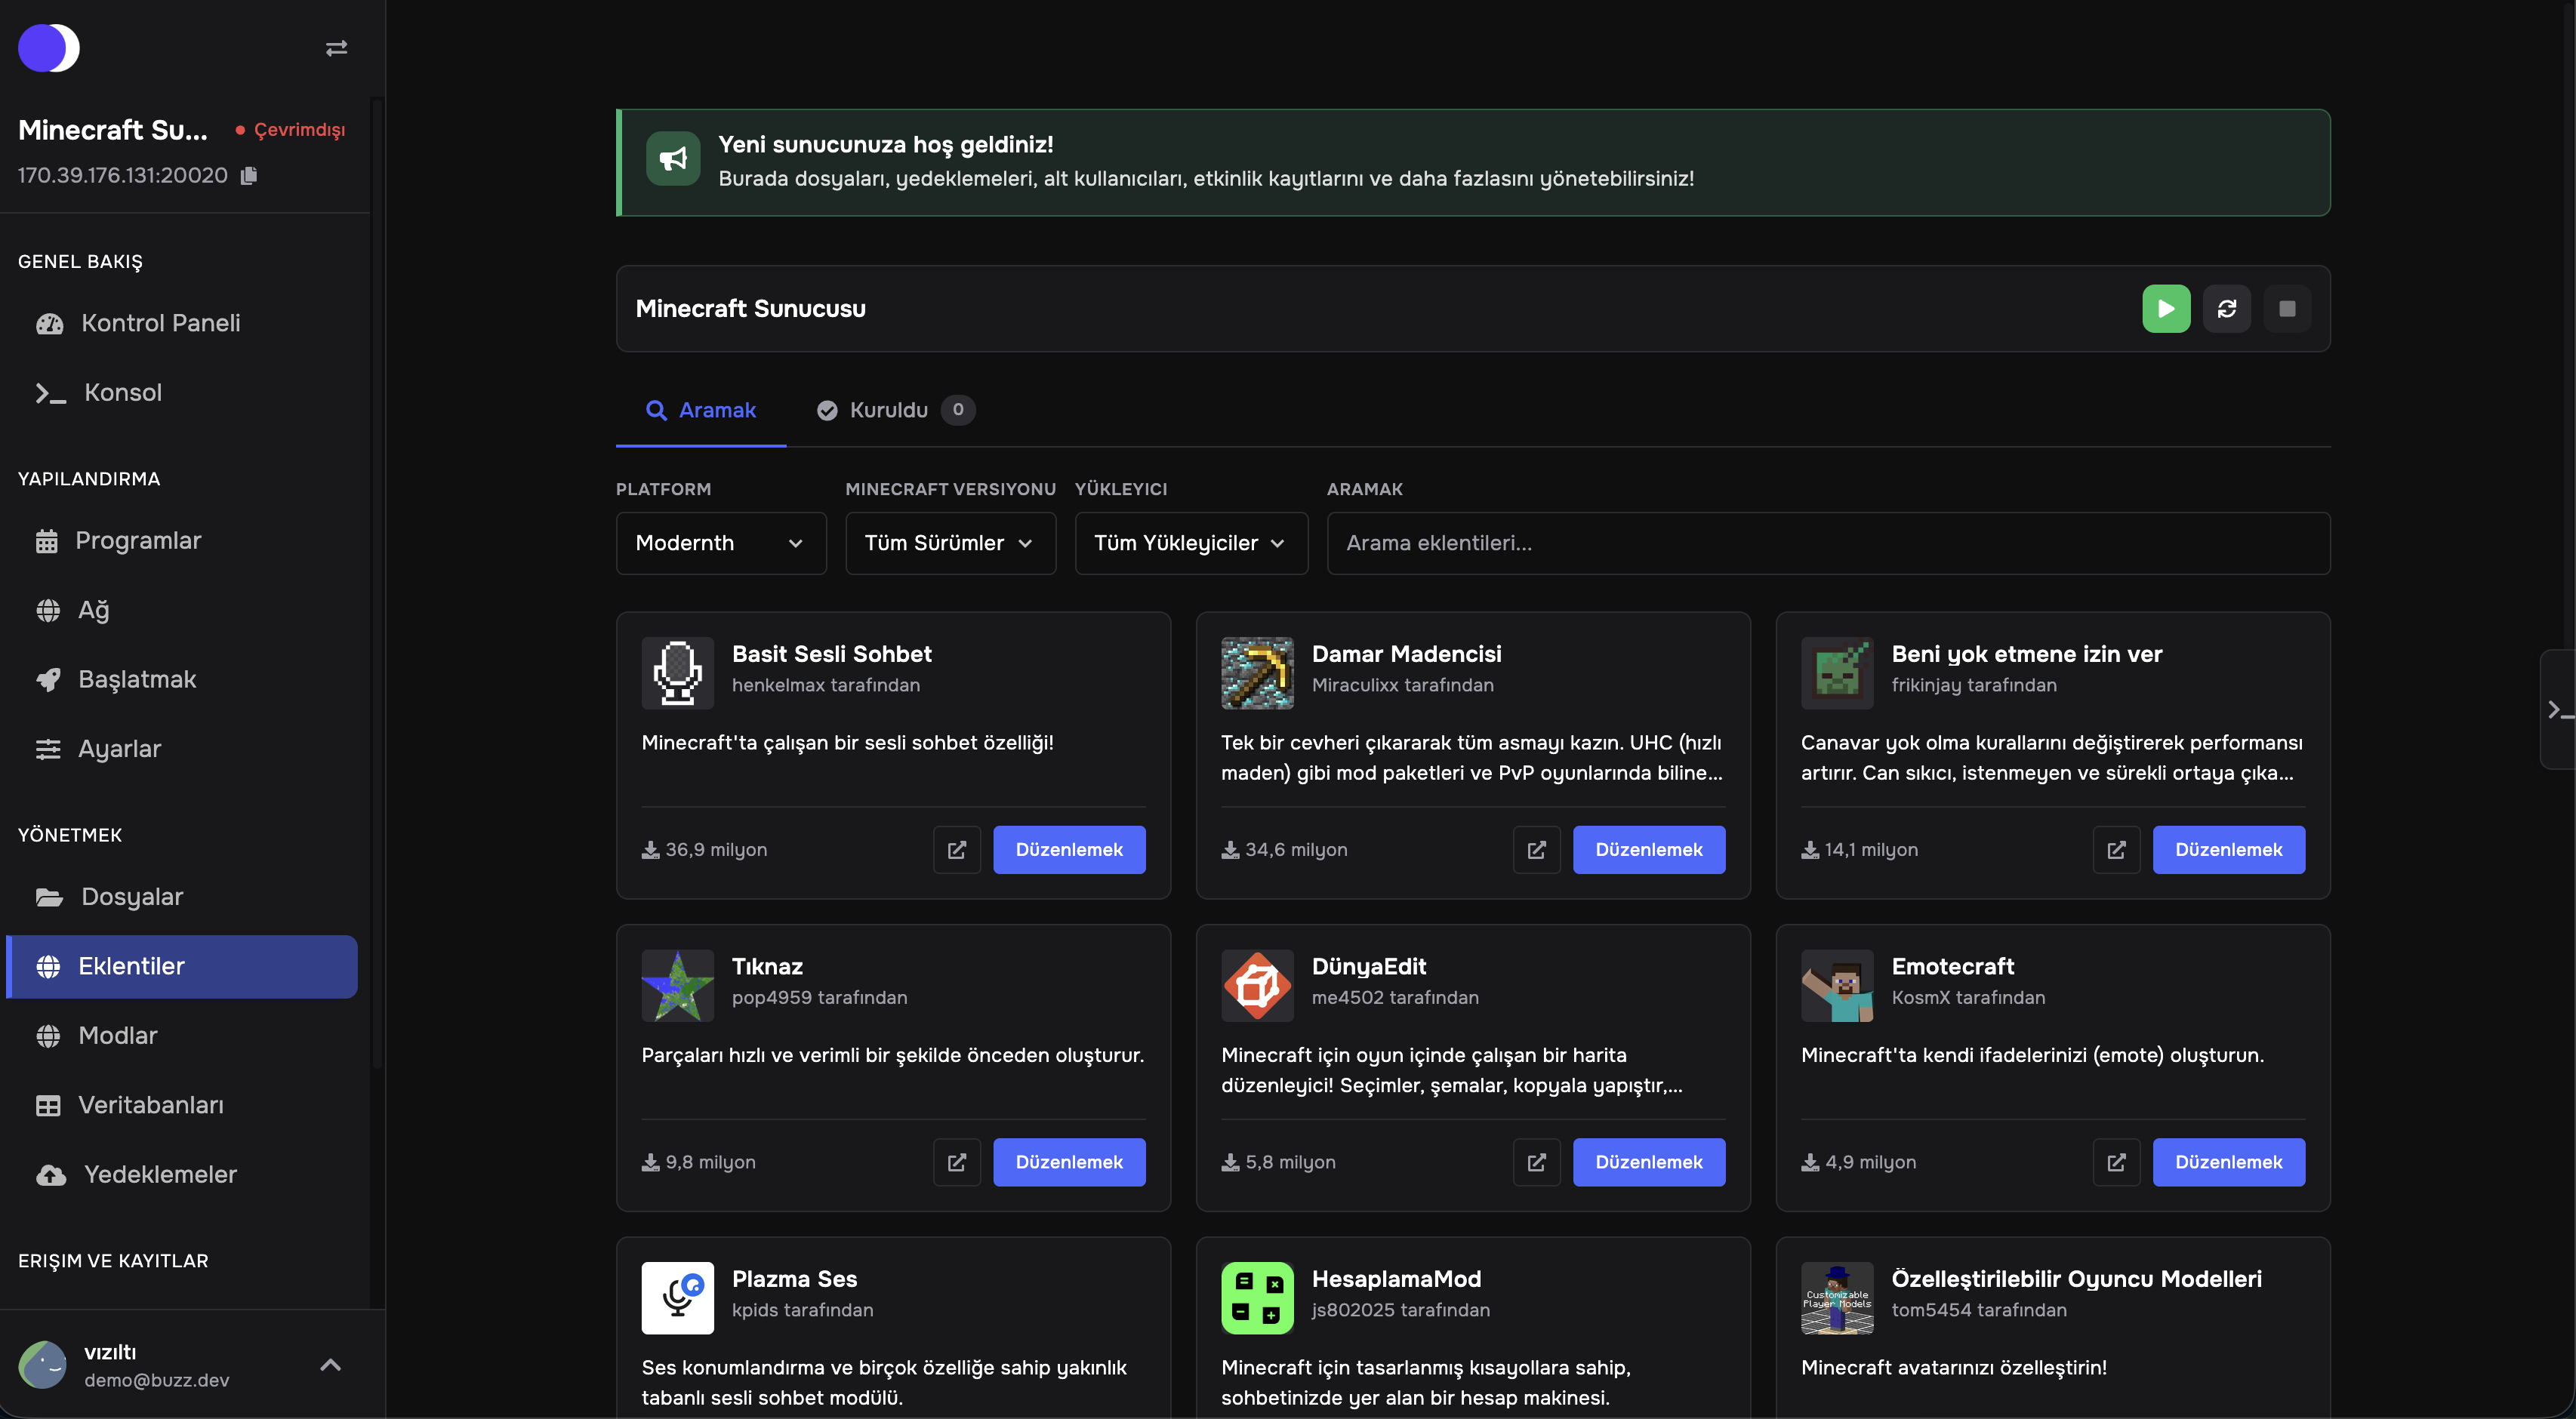Open the Veritabanları section
This screenshot has height=1419, width=2576.
(x=151, y=1105)
